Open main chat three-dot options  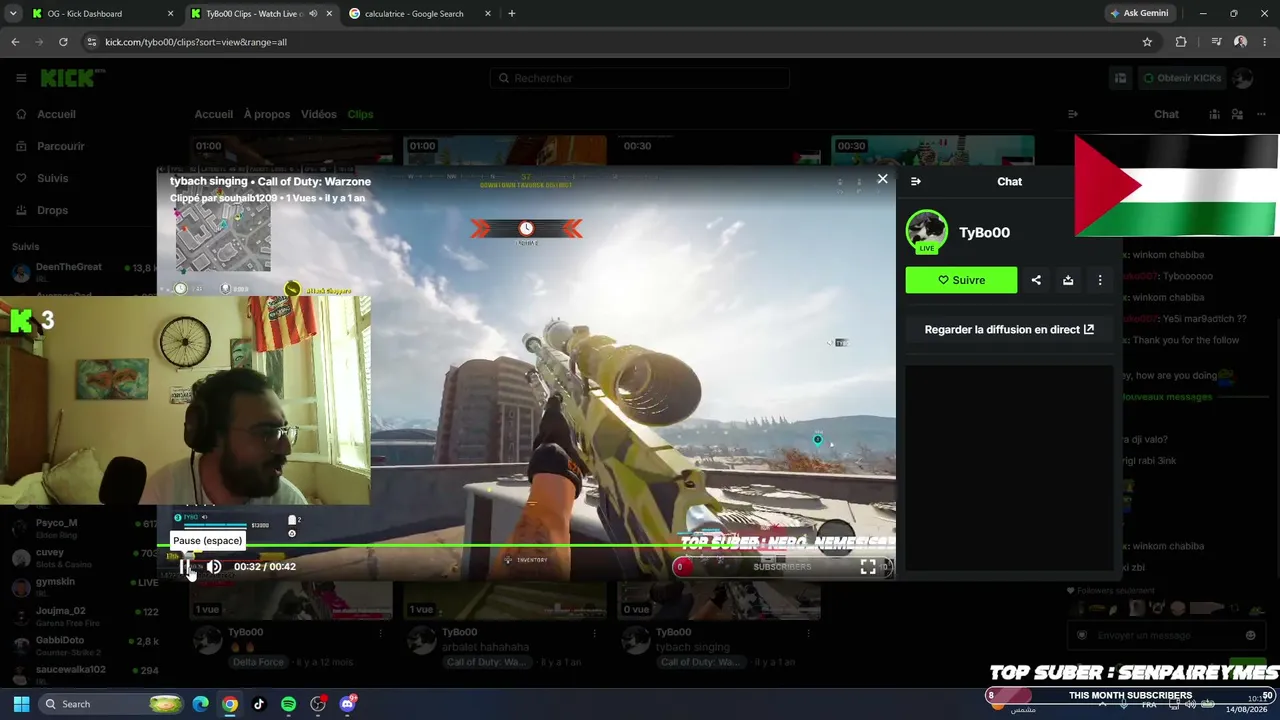point(1261,114)
